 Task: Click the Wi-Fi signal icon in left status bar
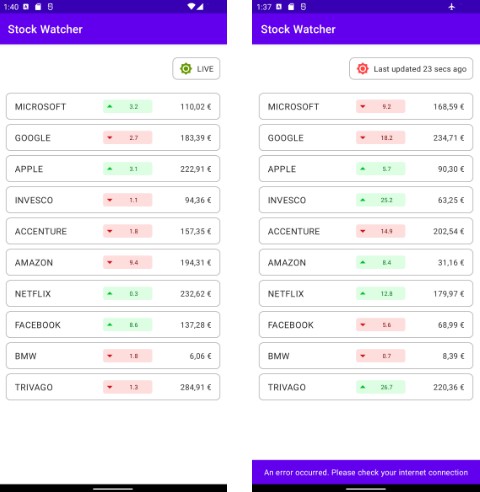click(191, 6)
